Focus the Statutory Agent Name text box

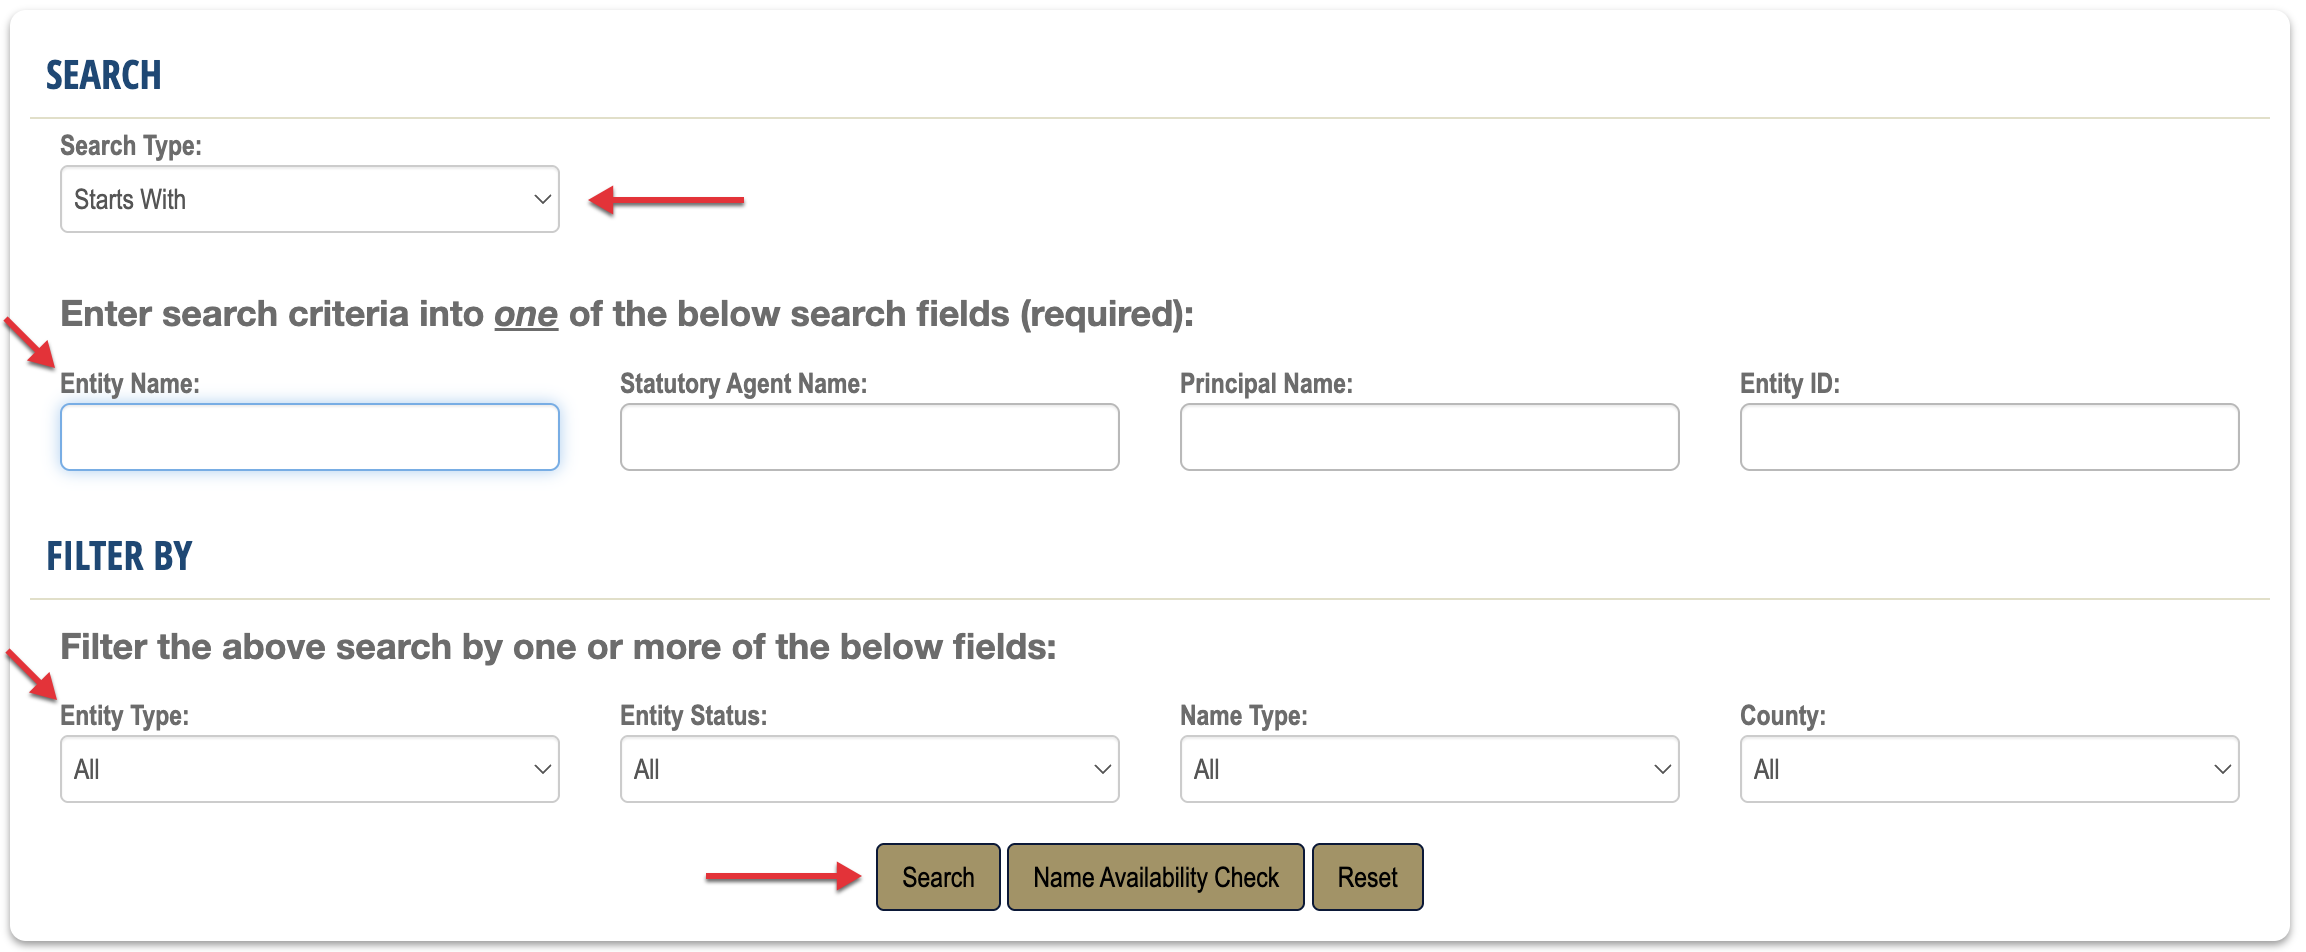pyautogui.click(x=869, y=437)
